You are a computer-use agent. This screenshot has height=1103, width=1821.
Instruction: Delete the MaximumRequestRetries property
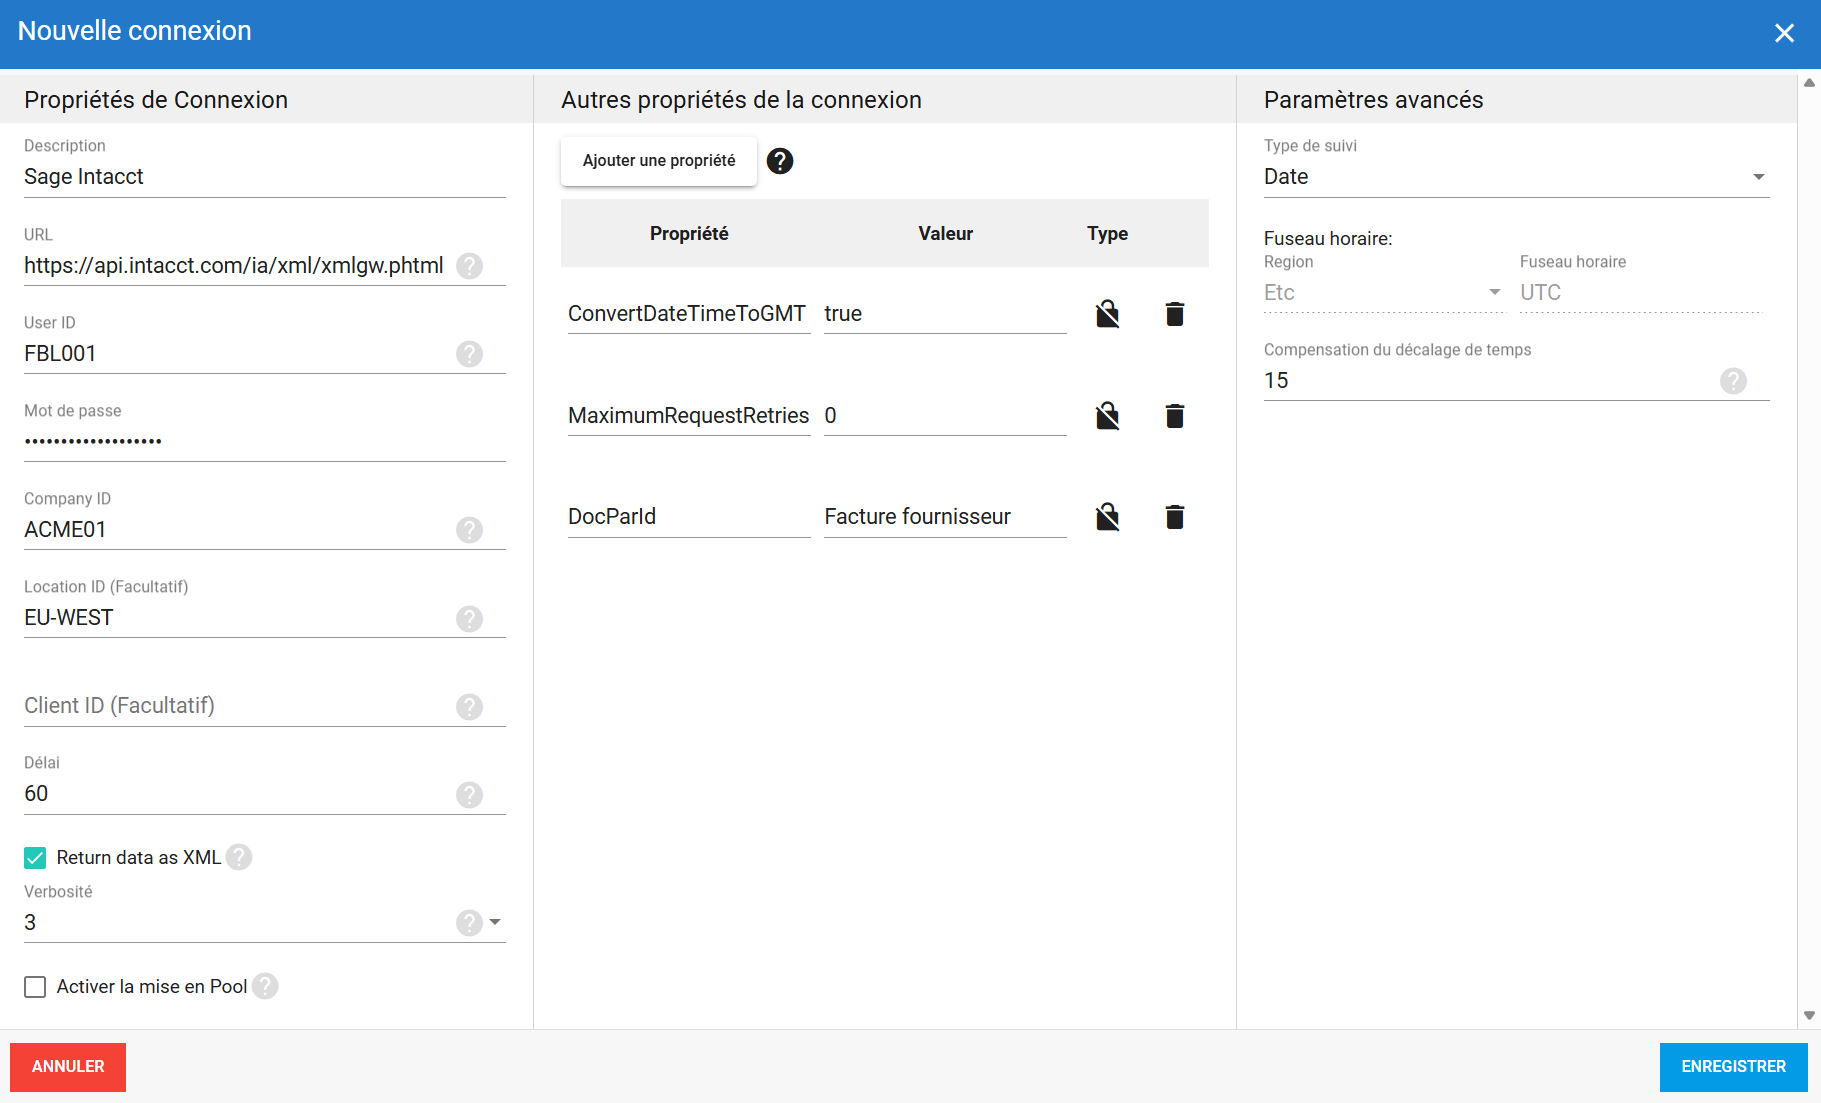point(1175,416)
